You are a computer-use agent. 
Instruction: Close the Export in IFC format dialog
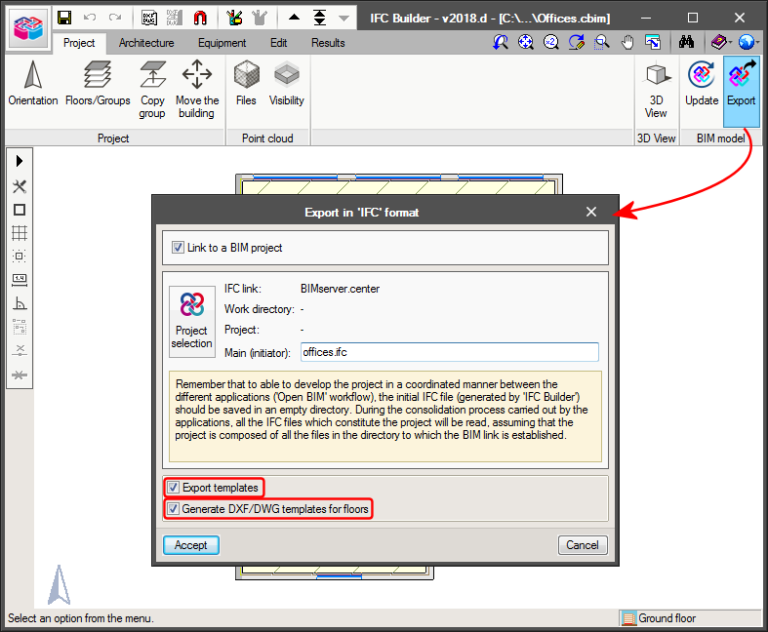click(591, 212)
